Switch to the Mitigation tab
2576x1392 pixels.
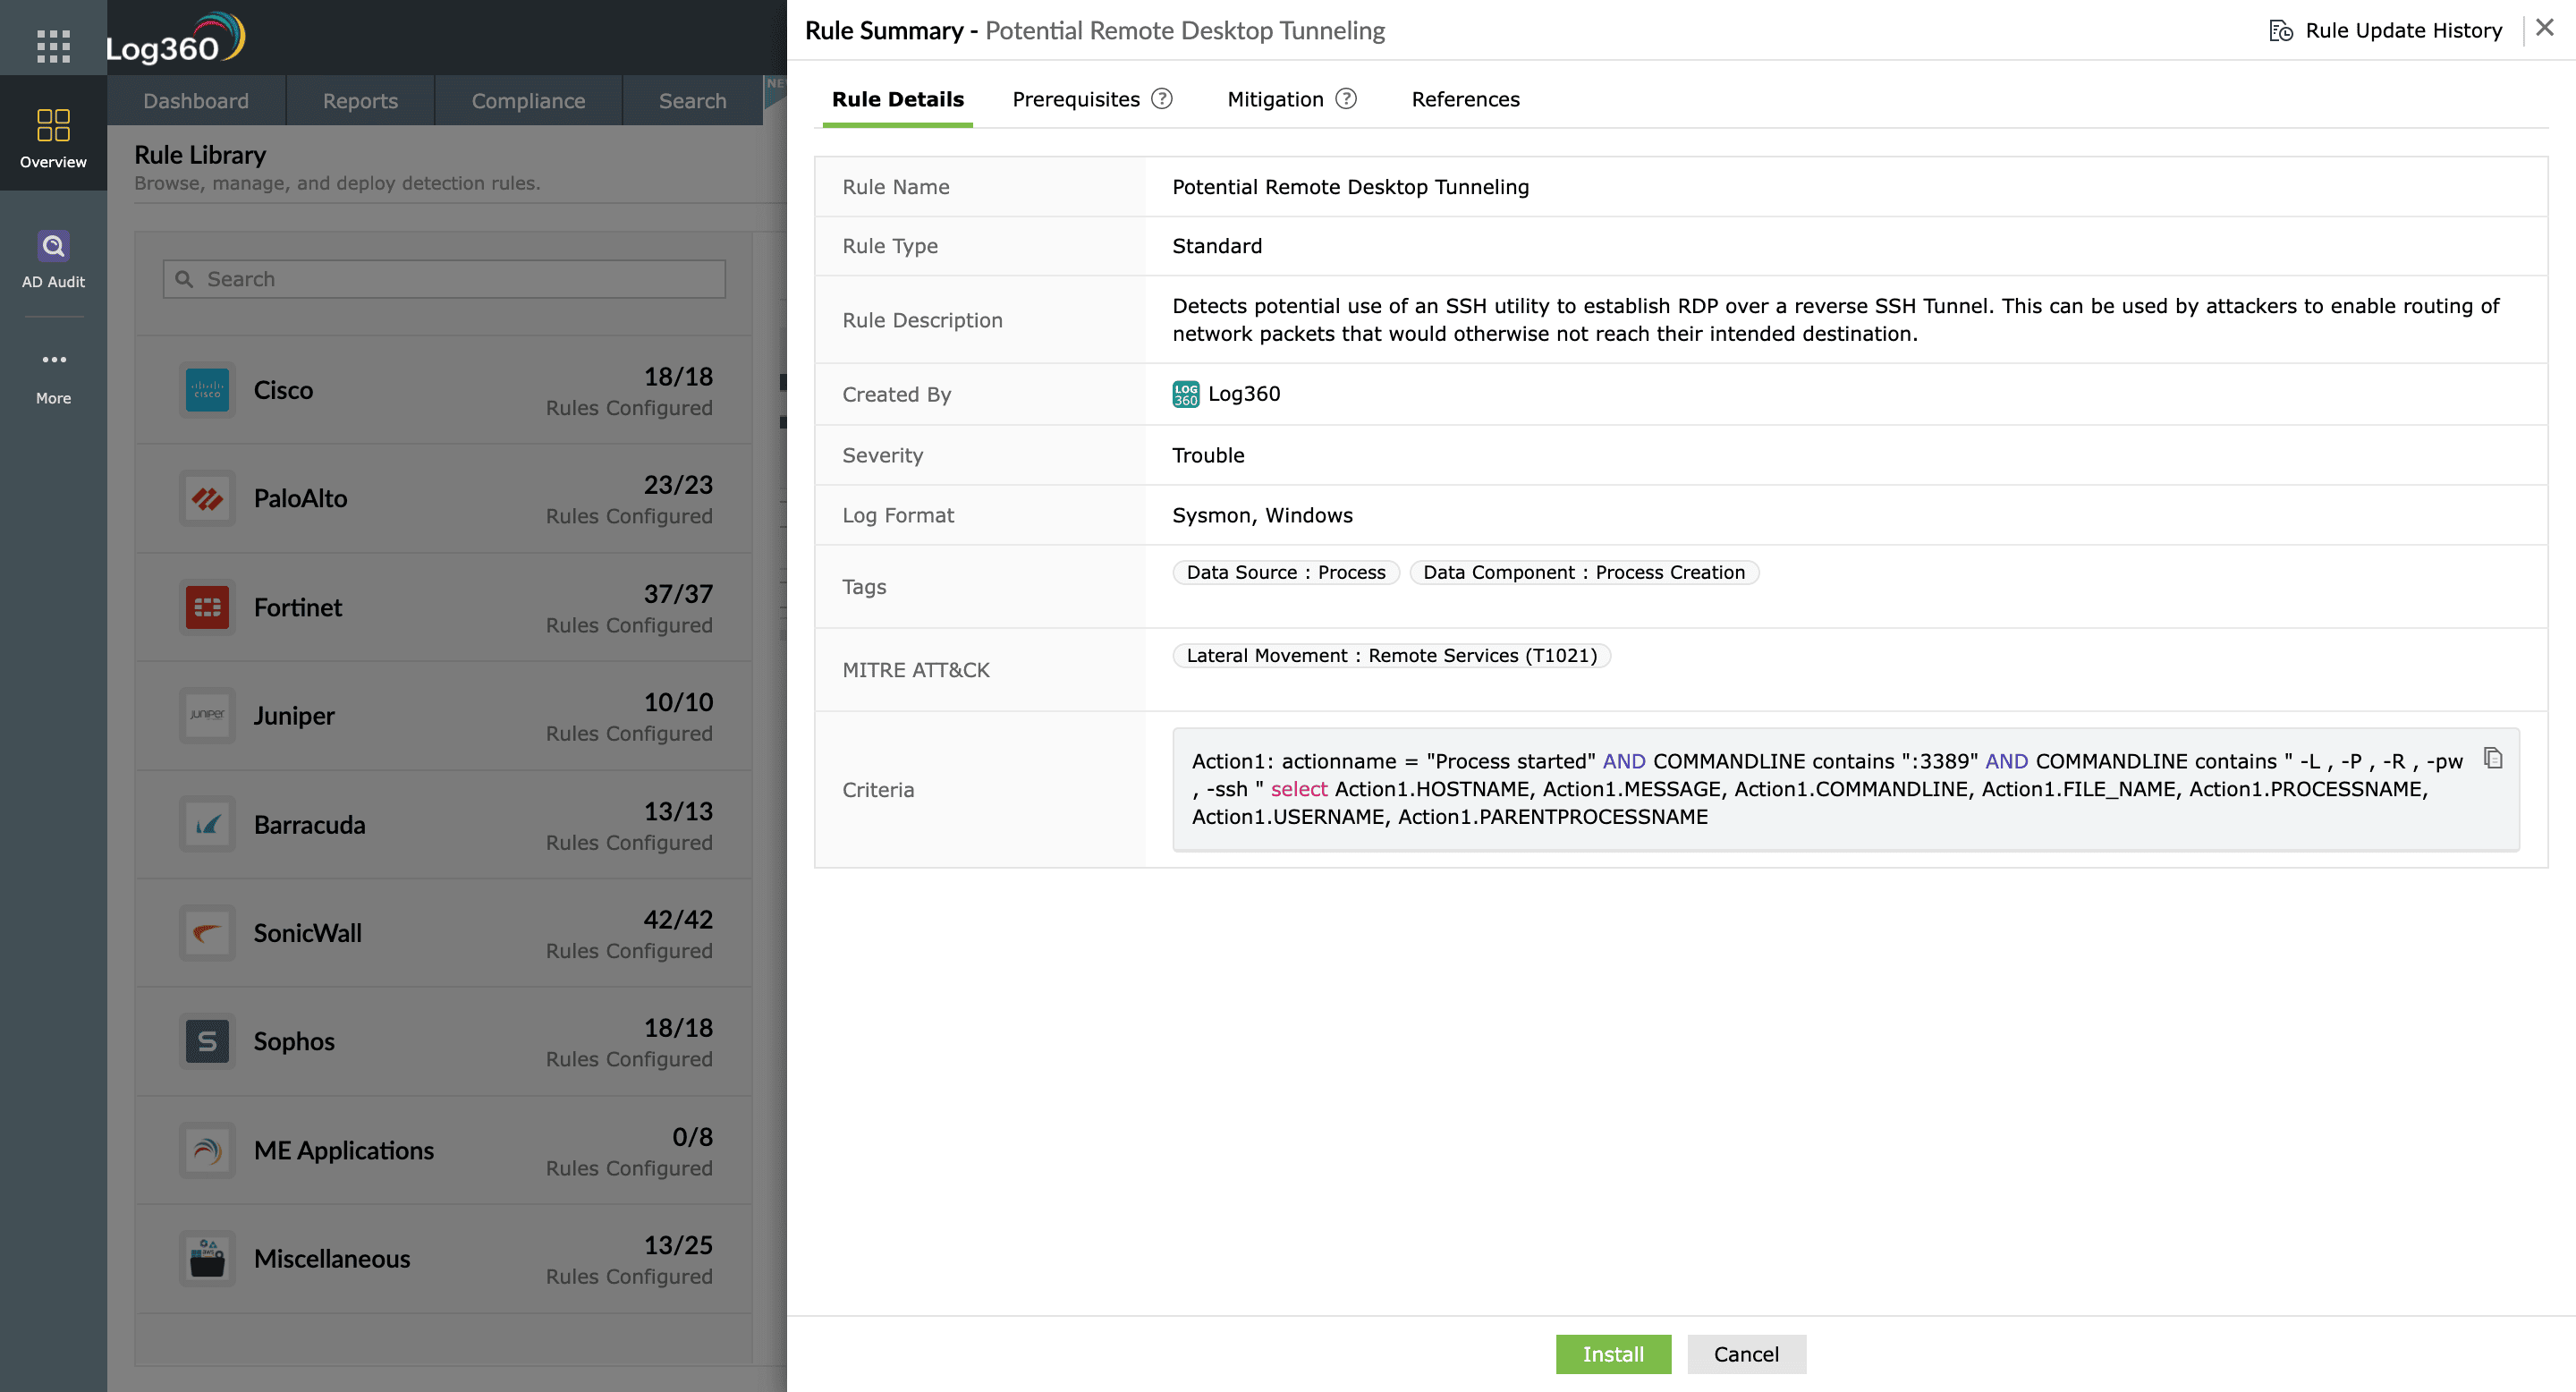pyautogui.click(x=1274, y=99)
